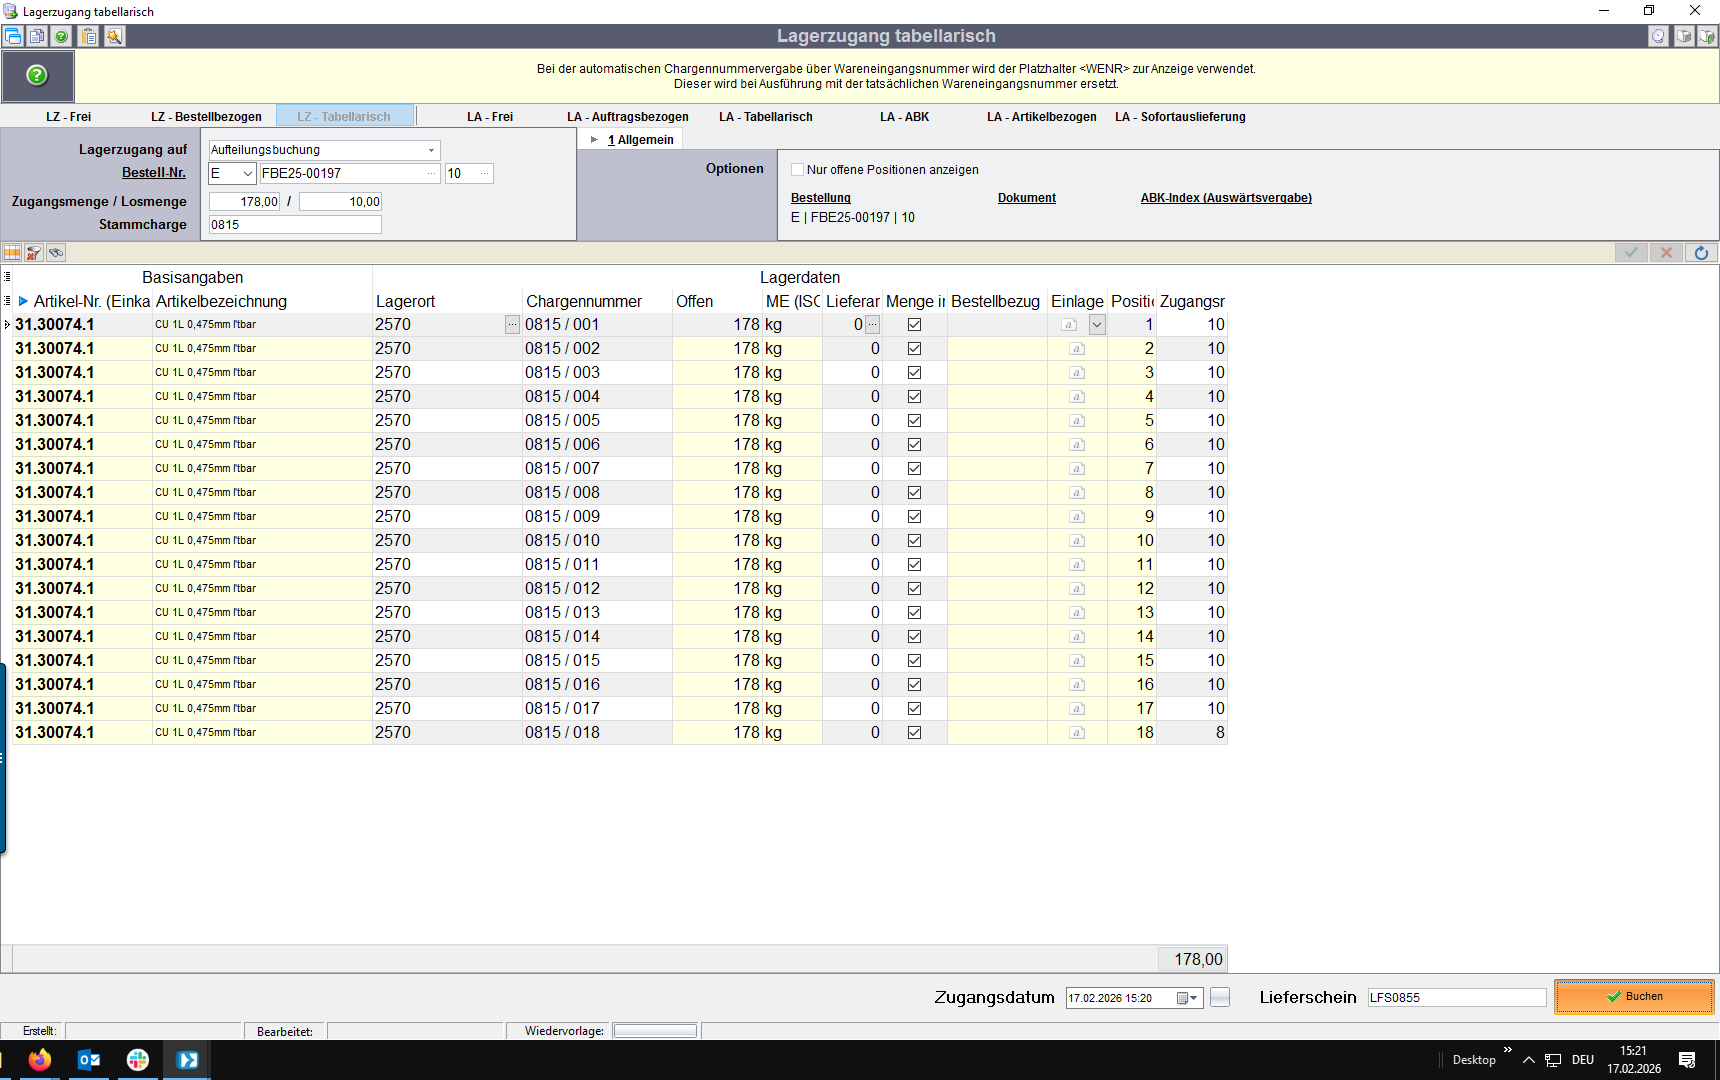Click the clear filter funnel icon
The image size is (1720, 1080).
tap(34, 253)
